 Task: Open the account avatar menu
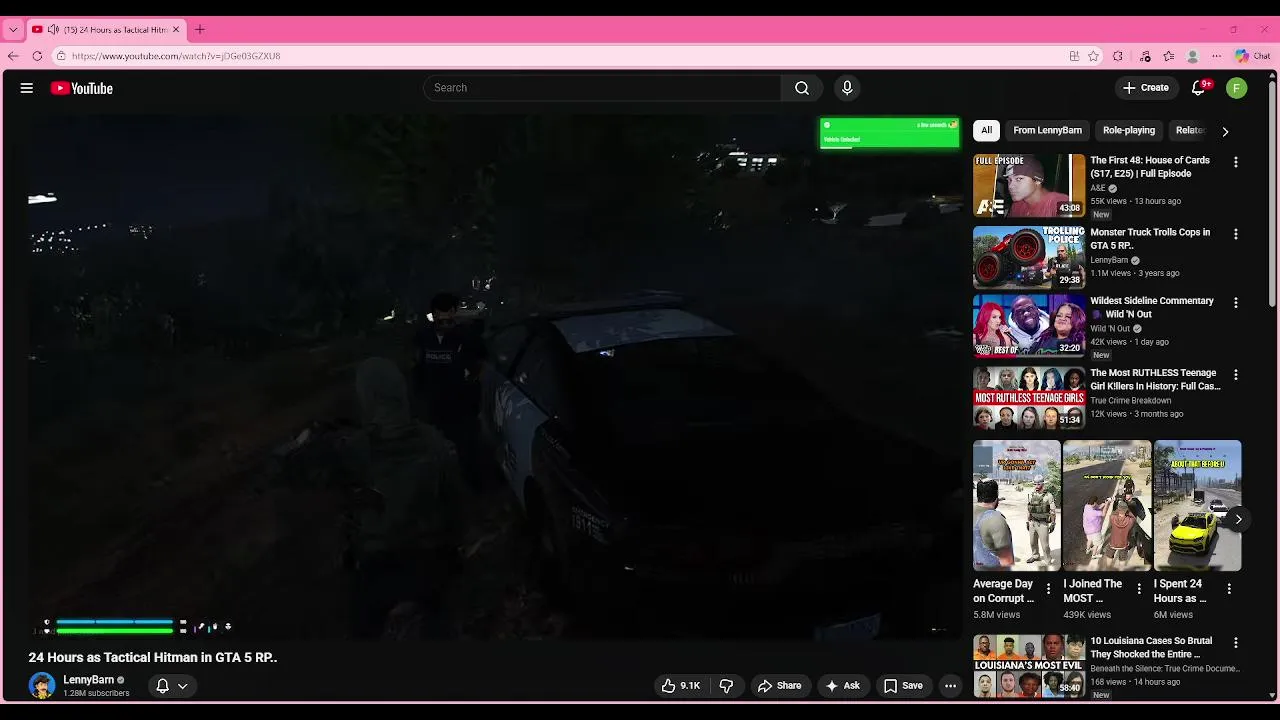[1237, 88]
